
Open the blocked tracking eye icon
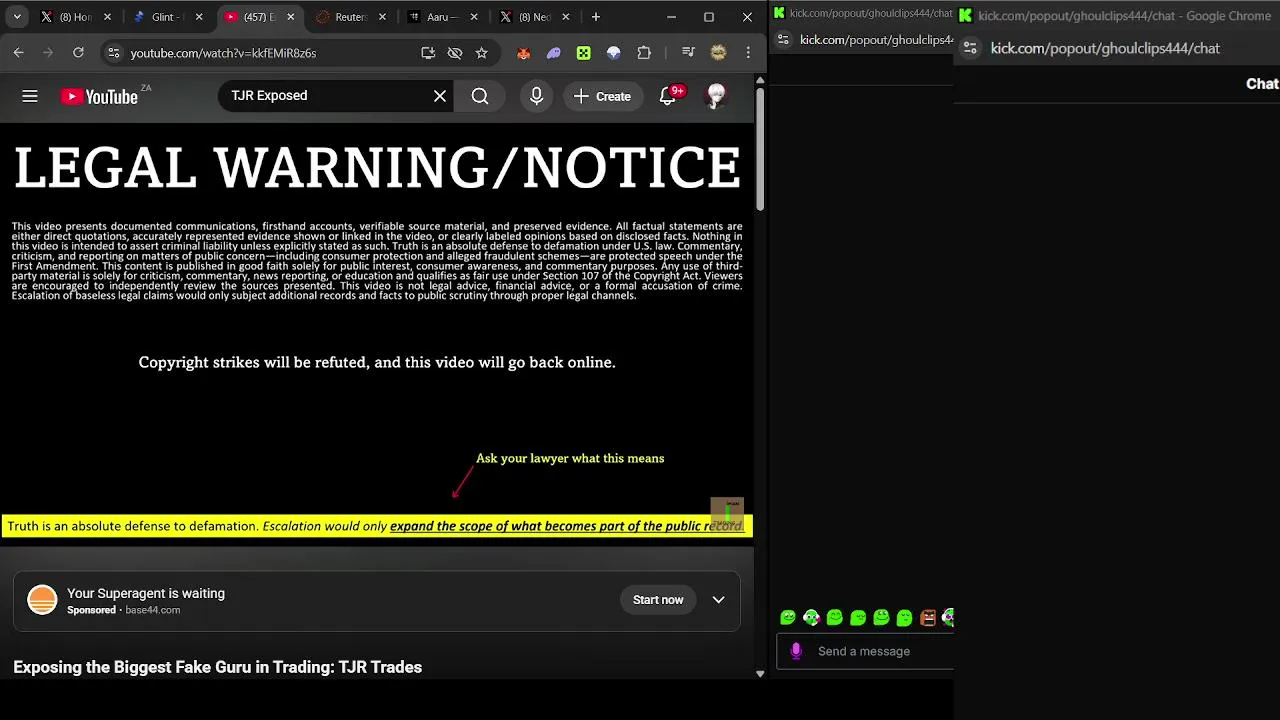point(455,53)
